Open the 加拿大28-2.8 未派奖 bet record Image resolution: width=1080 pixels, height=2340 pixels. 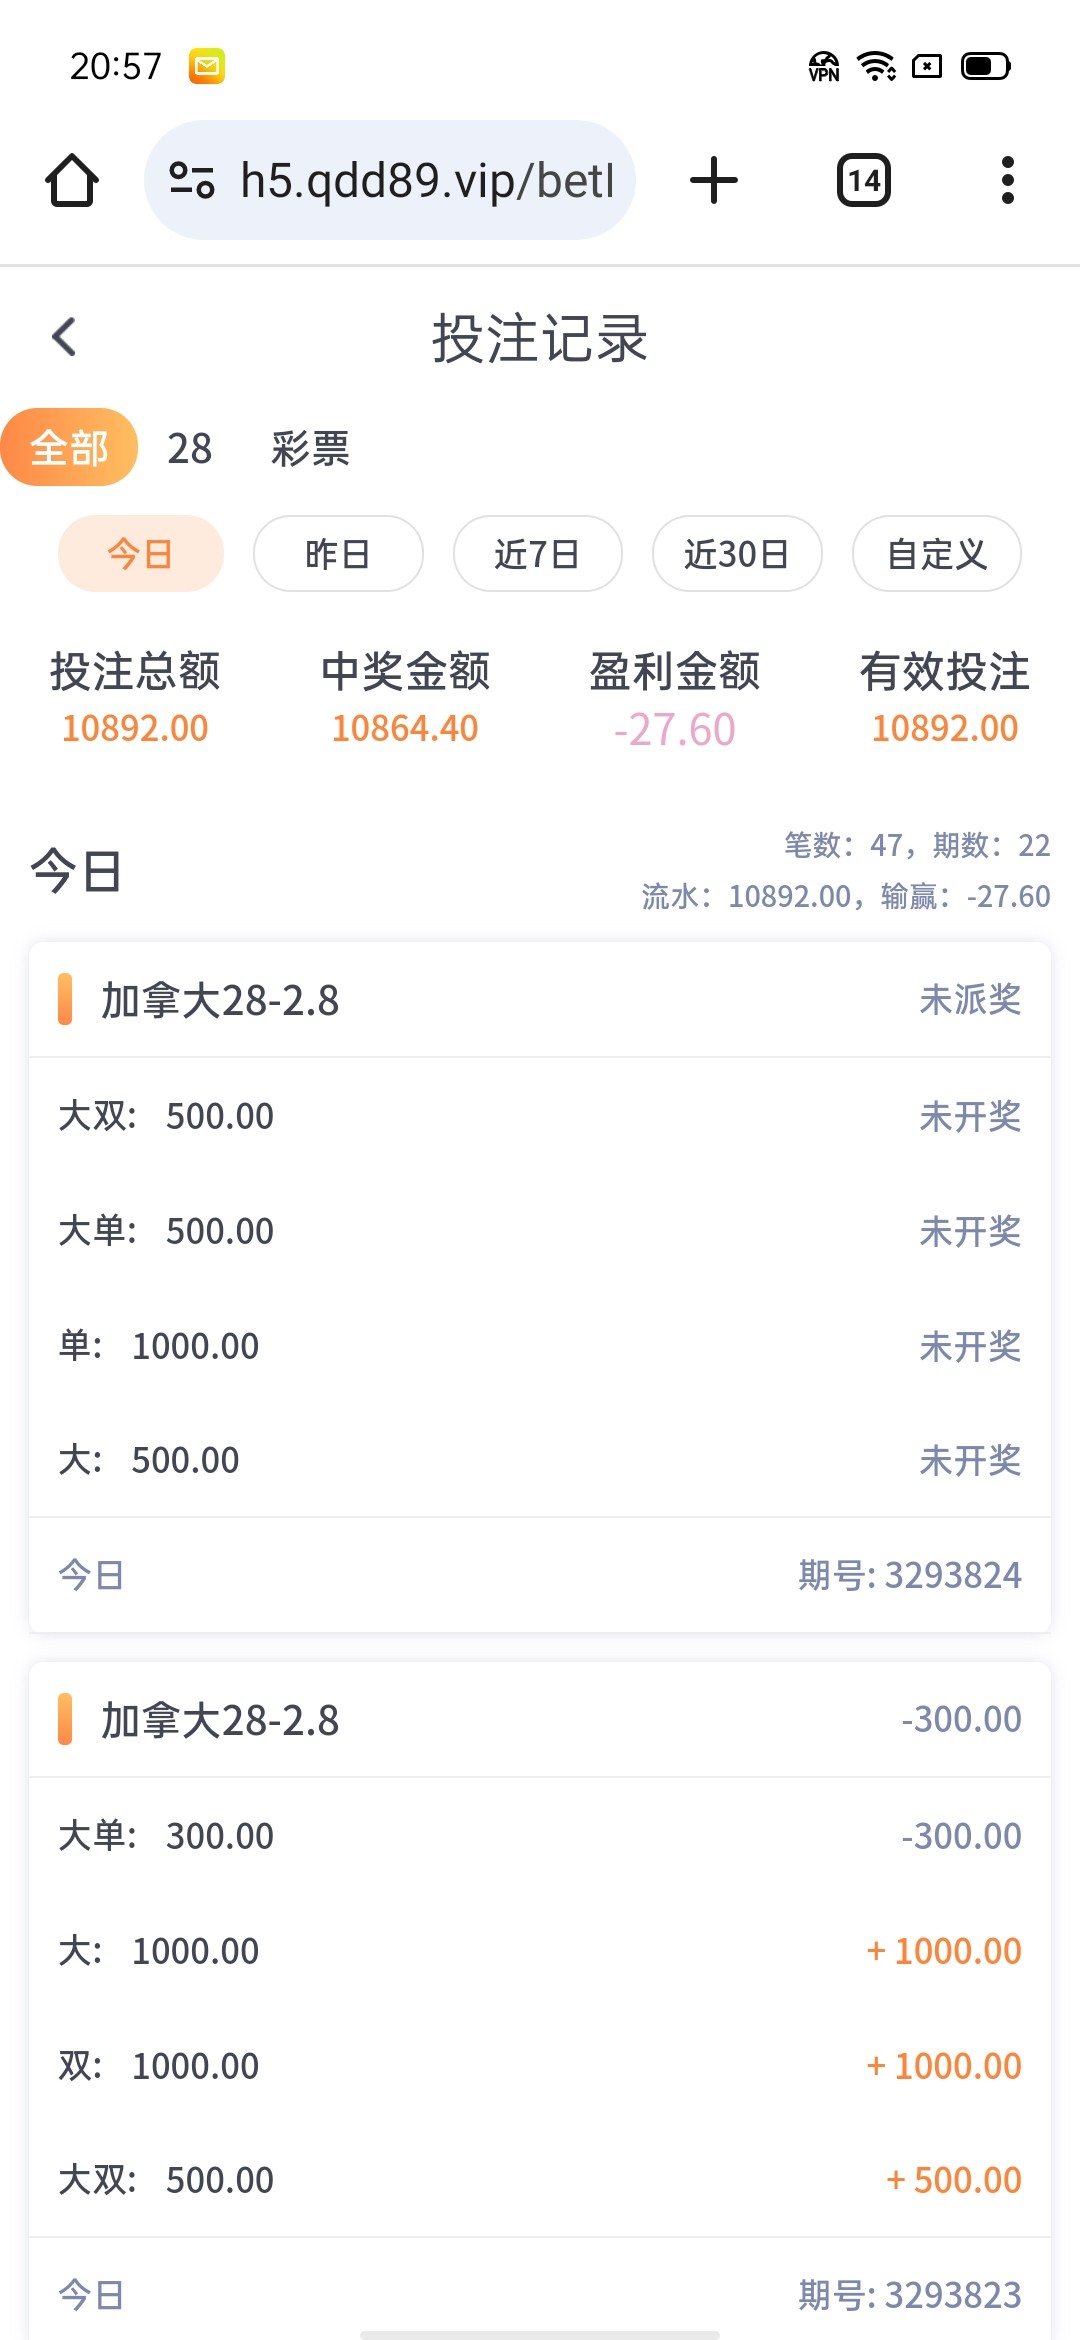coord(540,1000)
